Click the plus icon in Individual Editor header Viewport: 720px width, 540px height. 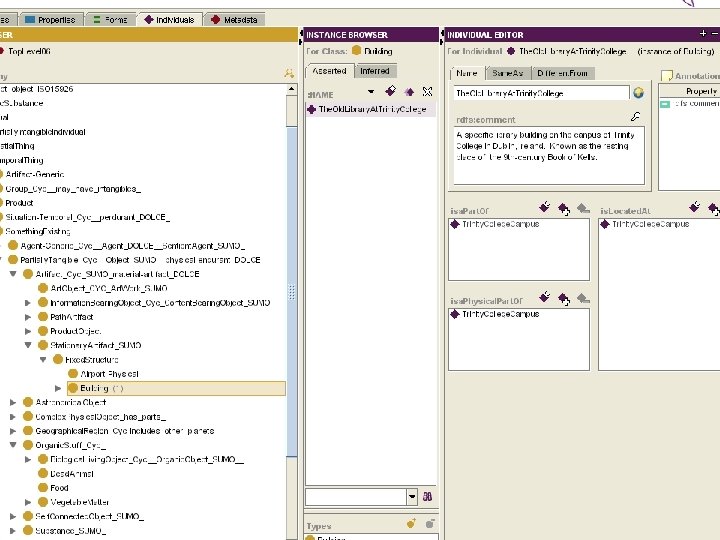point(703,34)
